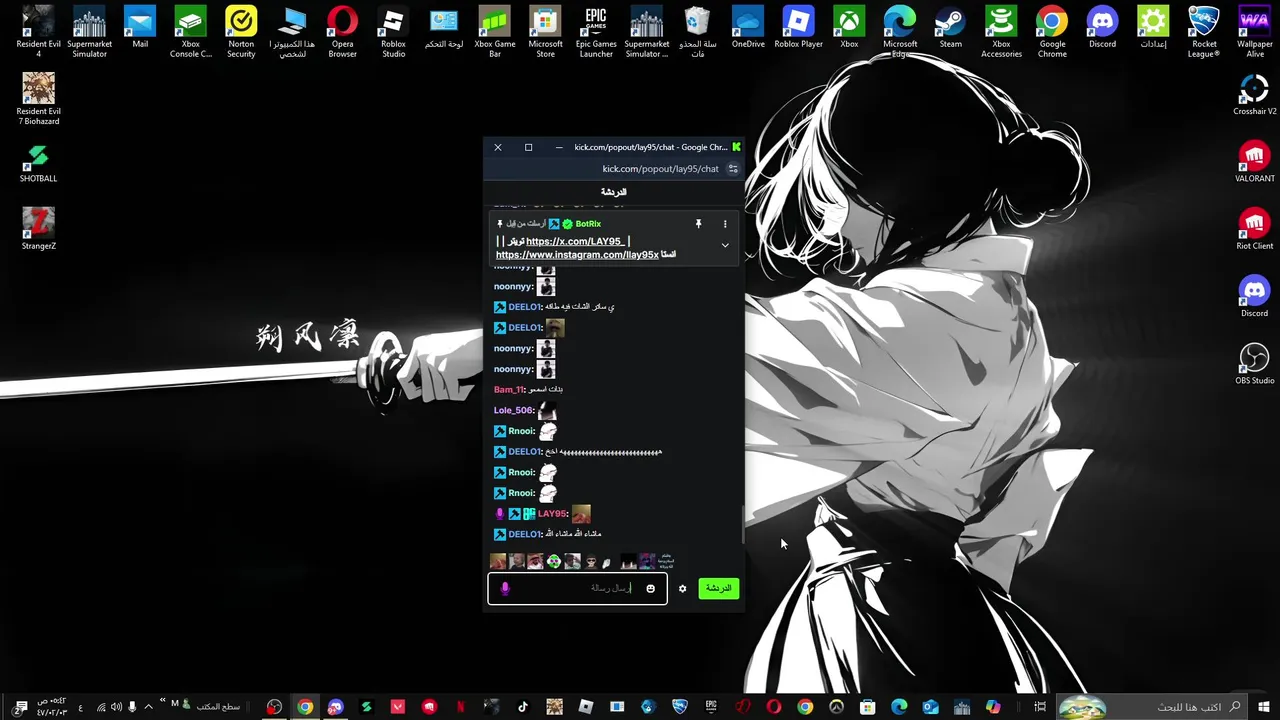Open Microsoft Store desktop icon
Viewport: 1280px width, 720px height.
[x=545, y=31]
